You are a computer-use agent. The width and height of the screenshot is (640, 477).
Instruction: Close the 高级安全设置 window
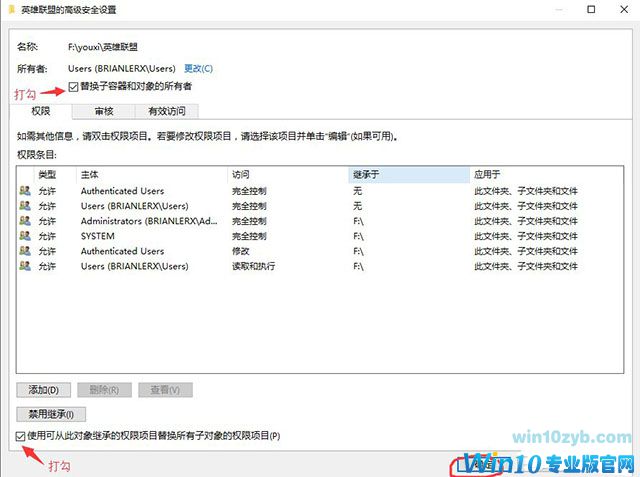pyautogui.click(x=624, y=9)
